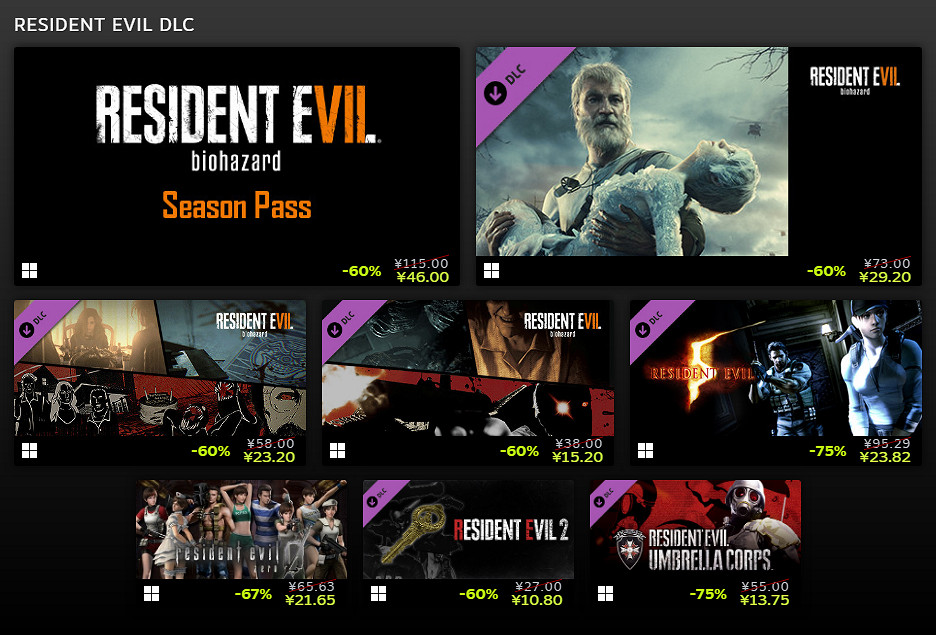Screen dimensions: 936x635
Task: Click the DLC badge on the Umbrella Corps tile
Action: (x=605, y=497)
